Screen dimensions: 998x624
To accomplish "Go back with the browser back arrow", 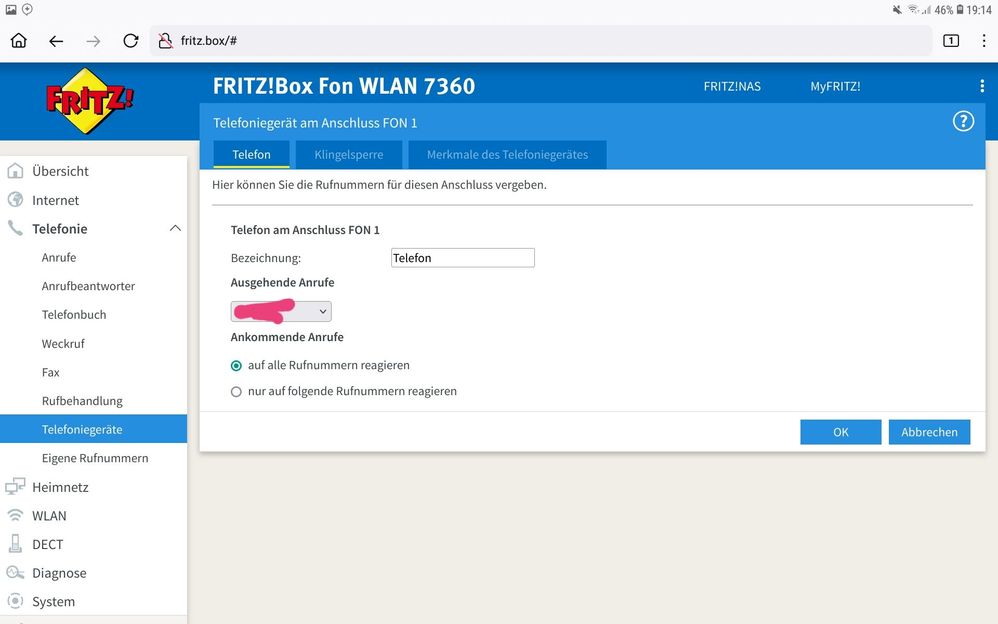I will coord(56,41).
